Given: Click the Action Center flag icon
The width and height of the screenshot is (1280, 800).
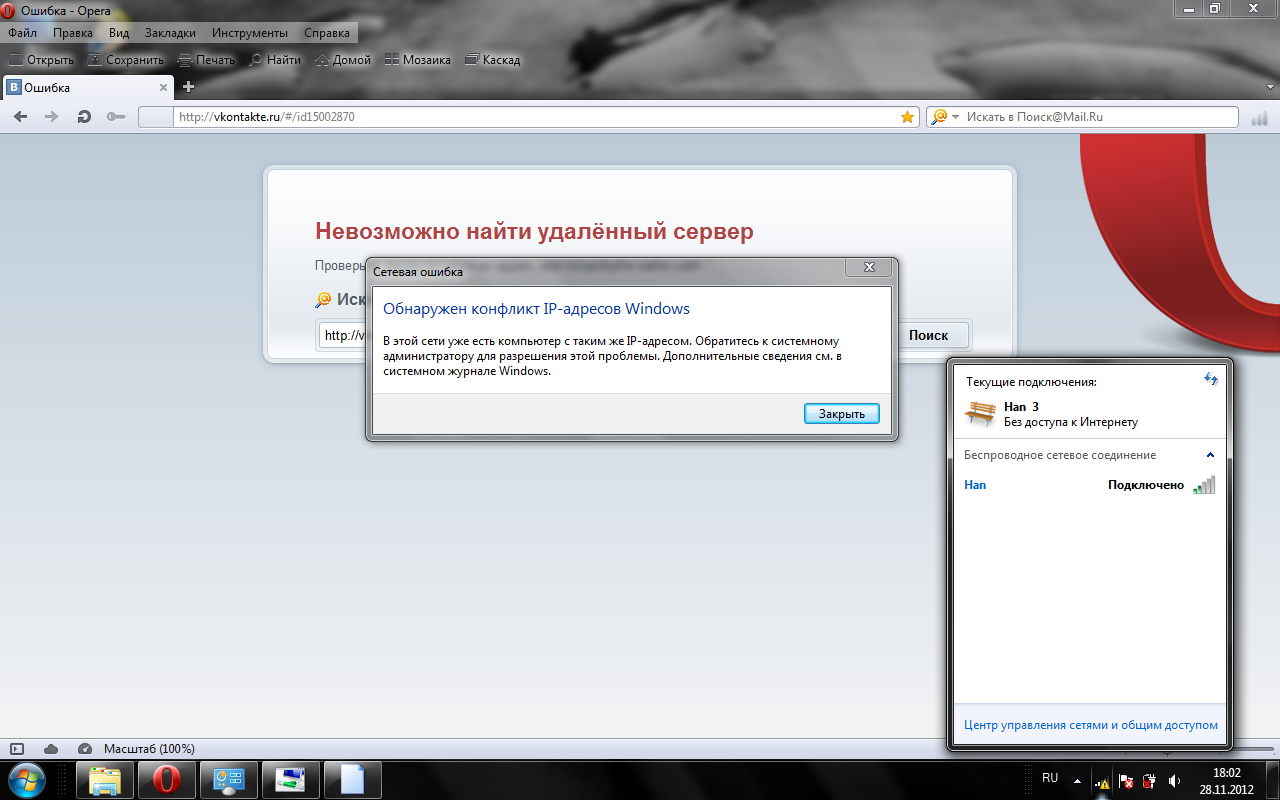Looking at the screenshot, I should pyautogui.click(x=1126, y=780).
